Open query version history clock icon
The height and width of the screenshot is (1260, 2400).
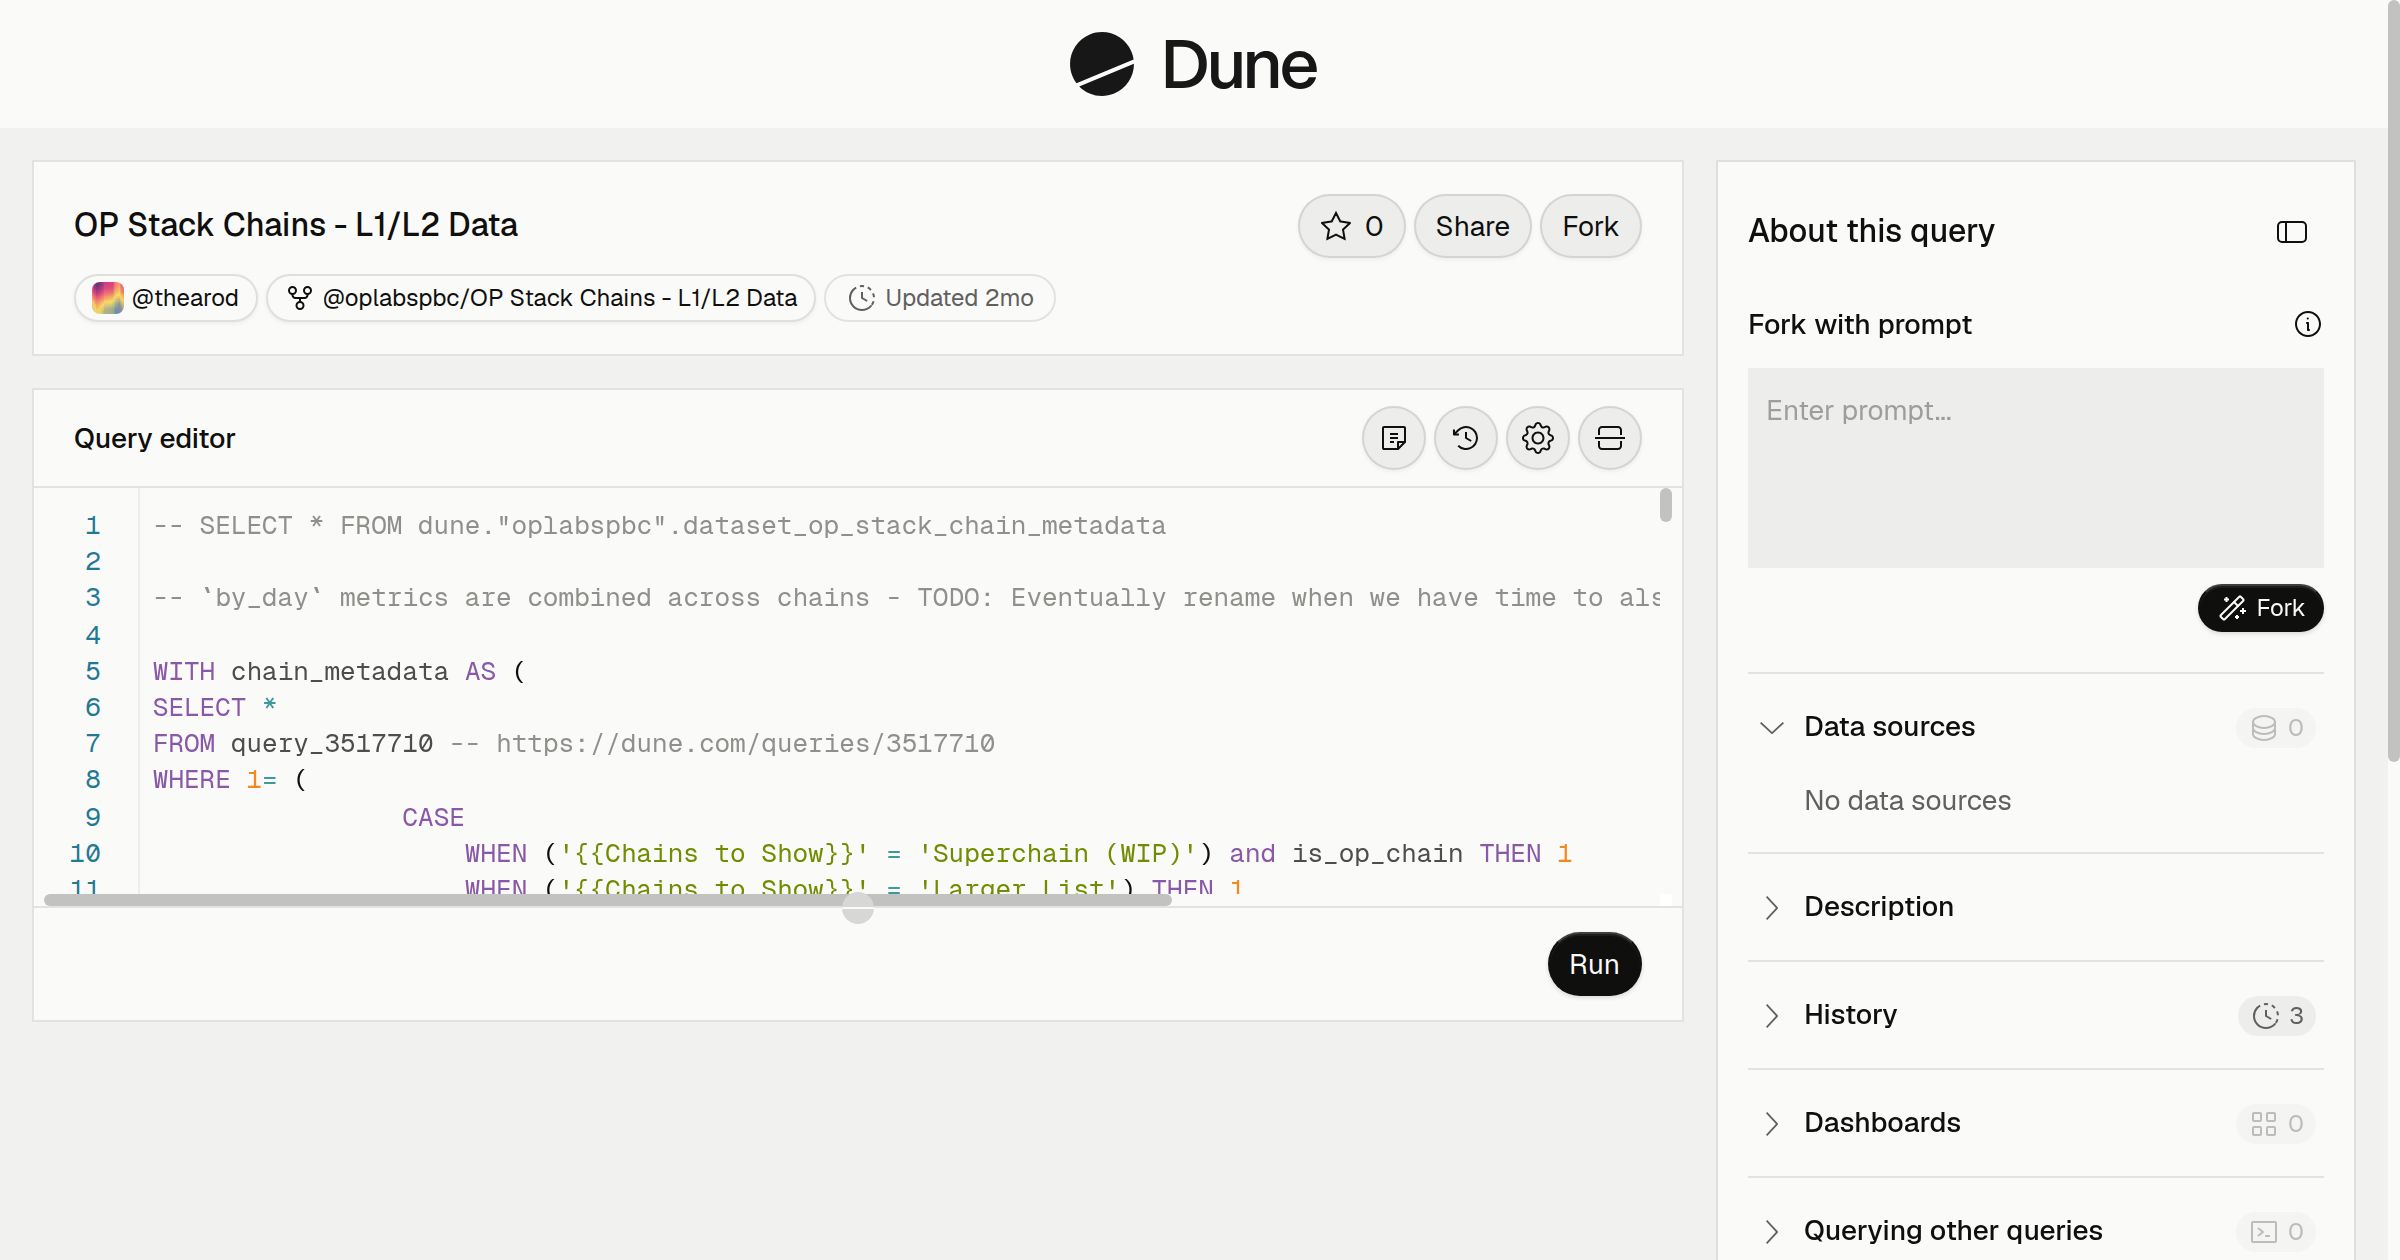pyautogui.click(x=1466, y=438)
